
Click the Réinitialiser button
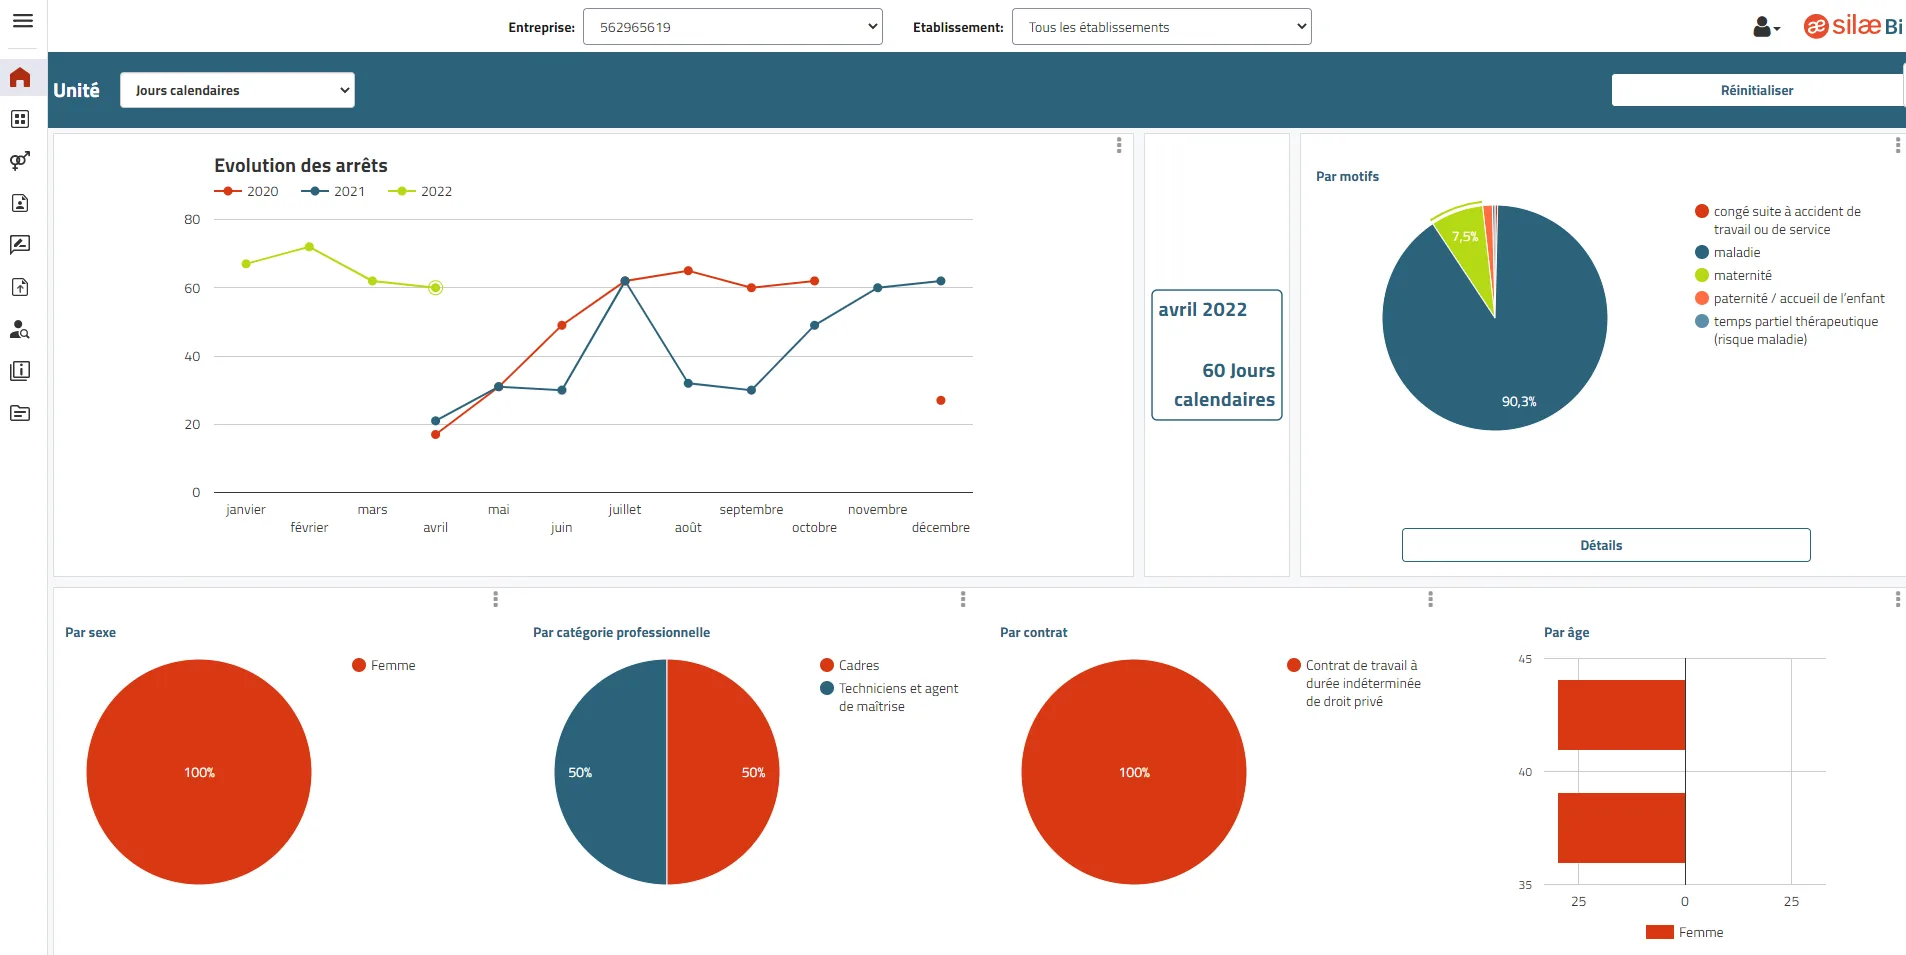[x=1757, y=90]
